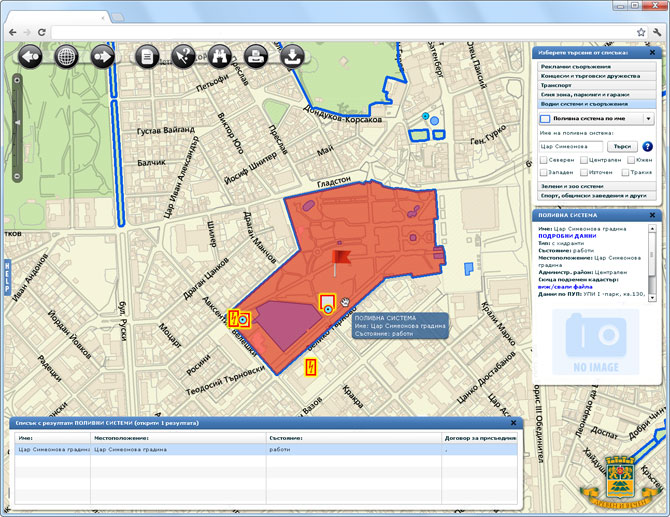Check the Северен district checkbox
Screen dimensions: 670x517
tap(544, 160)
